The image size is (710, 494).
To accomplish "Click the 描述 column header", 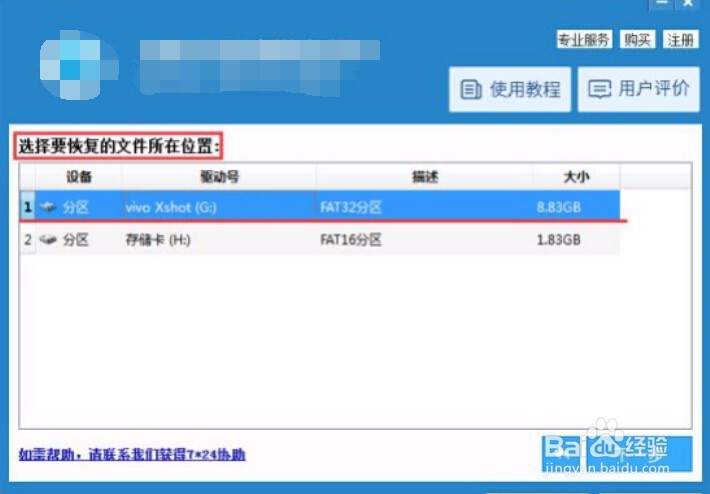I will pyautogui.click(x=425, y=177).
